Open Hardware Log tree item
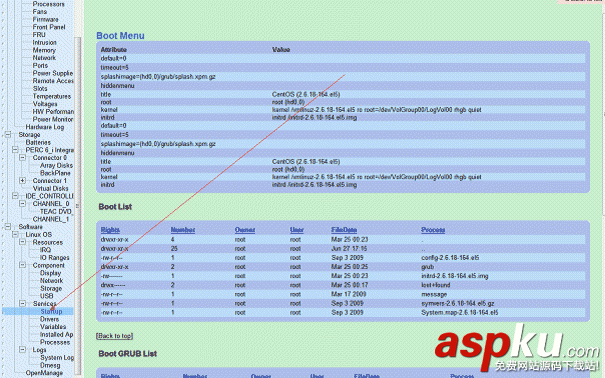This screenshot has width=605, height=378. [45, 127]
